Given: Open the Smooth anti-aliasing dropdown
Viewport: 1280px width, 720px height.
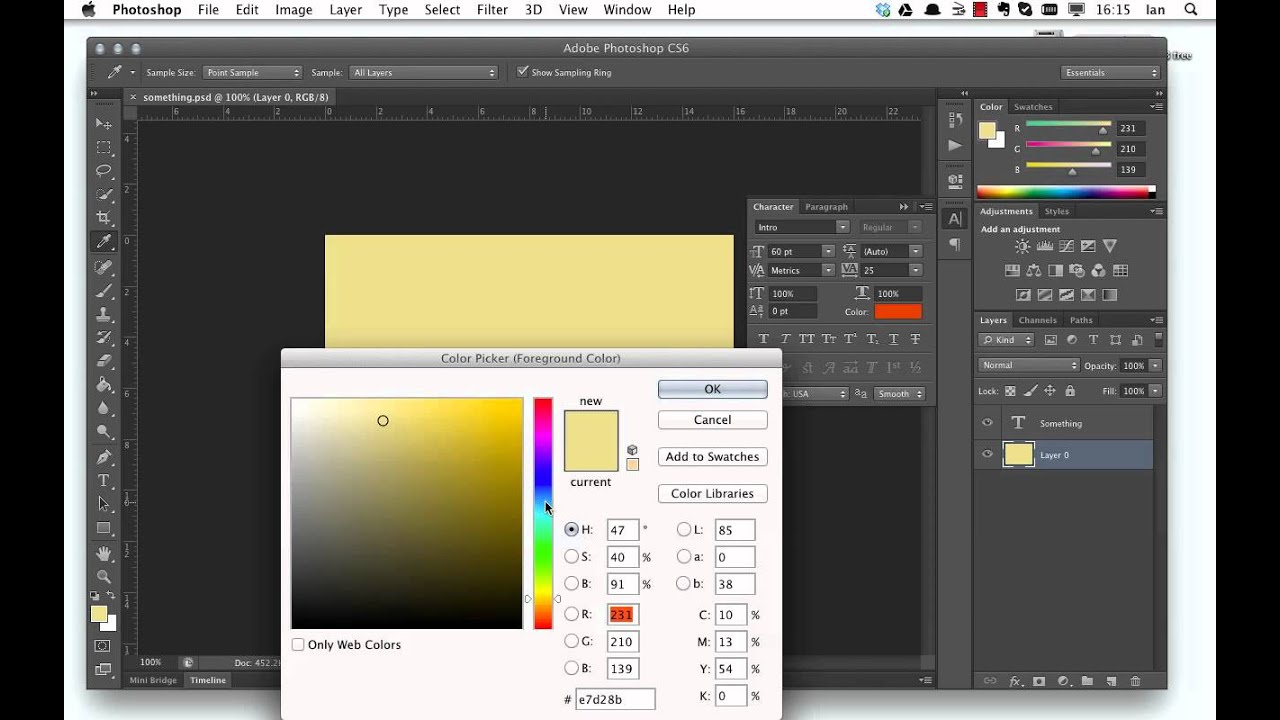Looking at the screenshot, I should 898,393.
